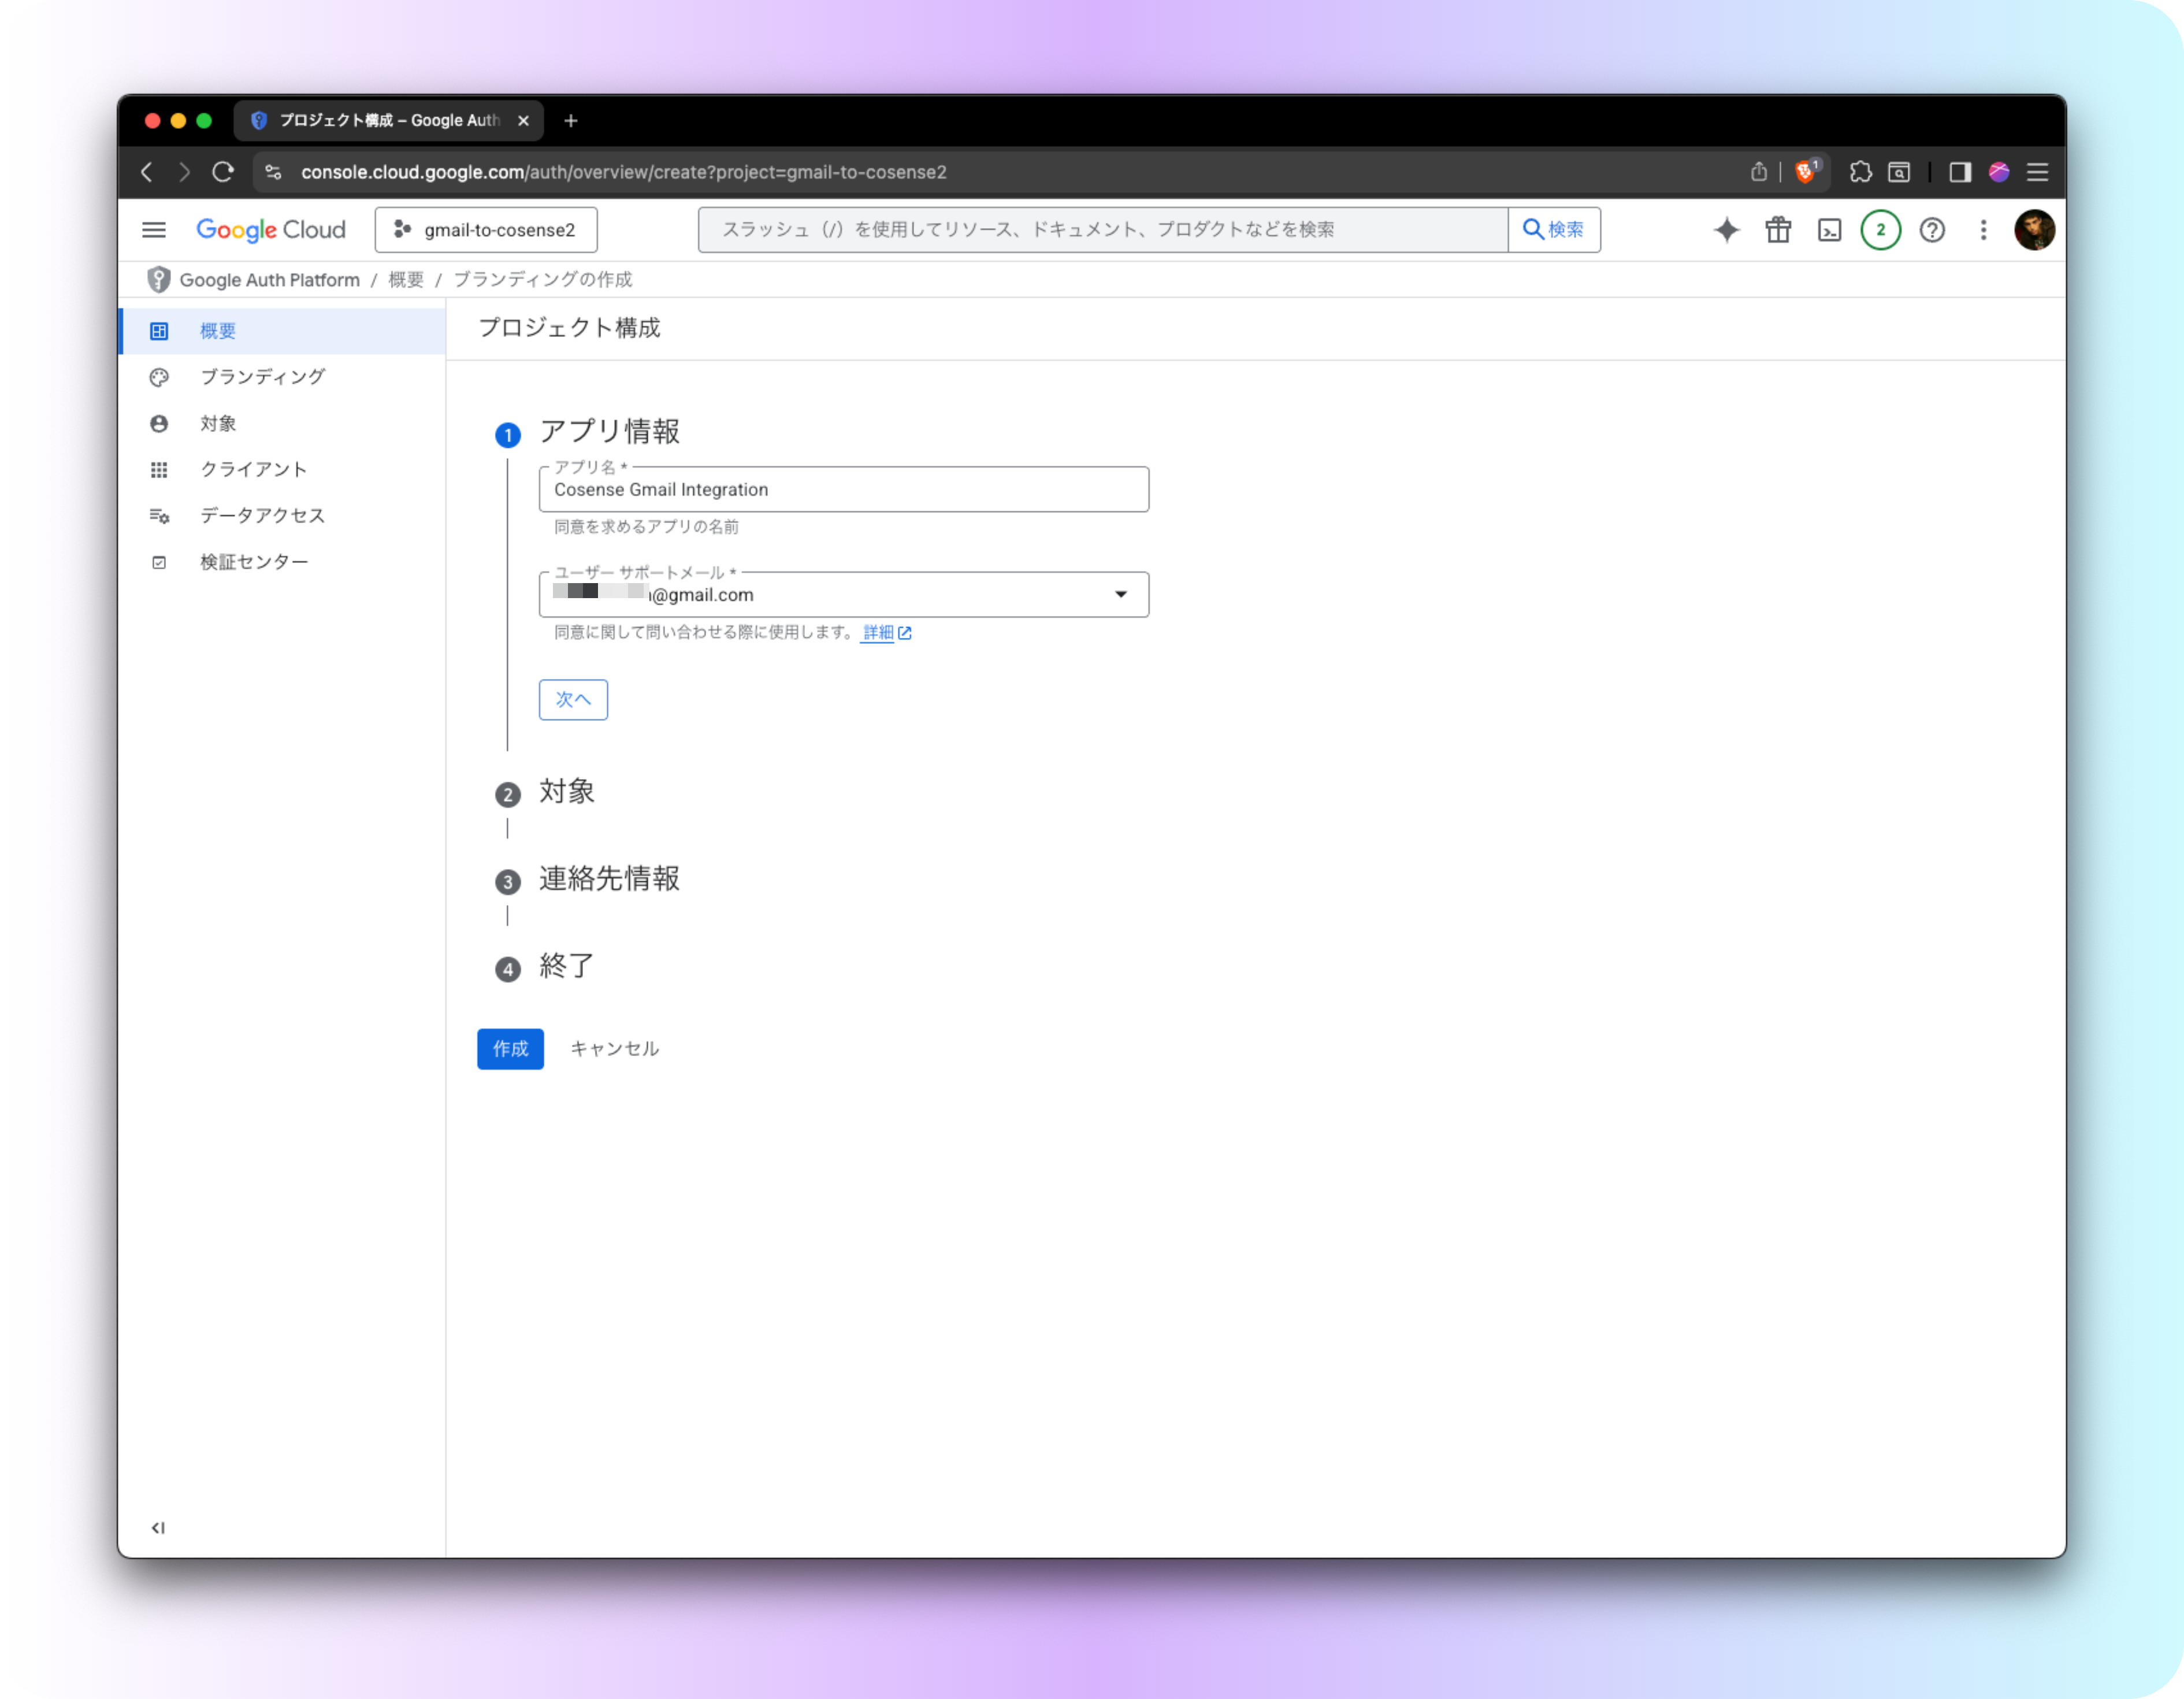
Task: Open a new browser tab
Action: point(571,120)
